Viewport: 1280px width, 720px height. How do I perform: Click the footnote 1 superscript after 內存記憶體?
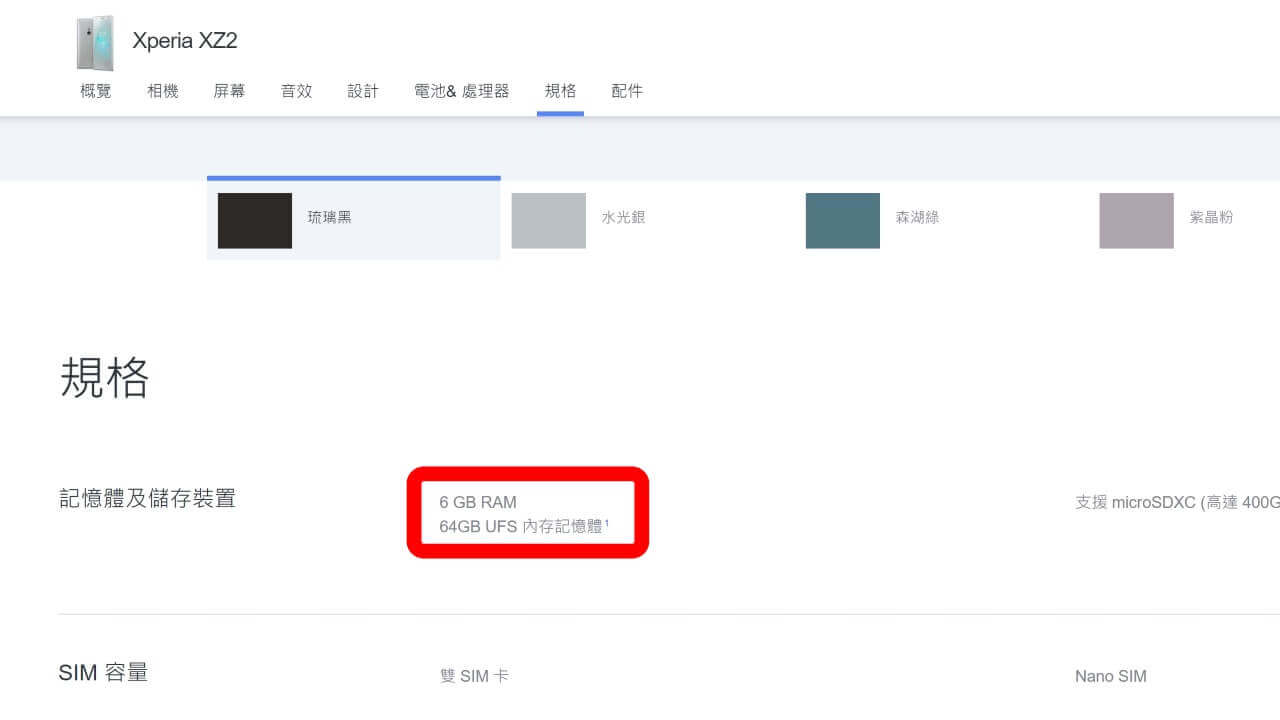click(607, 522)
